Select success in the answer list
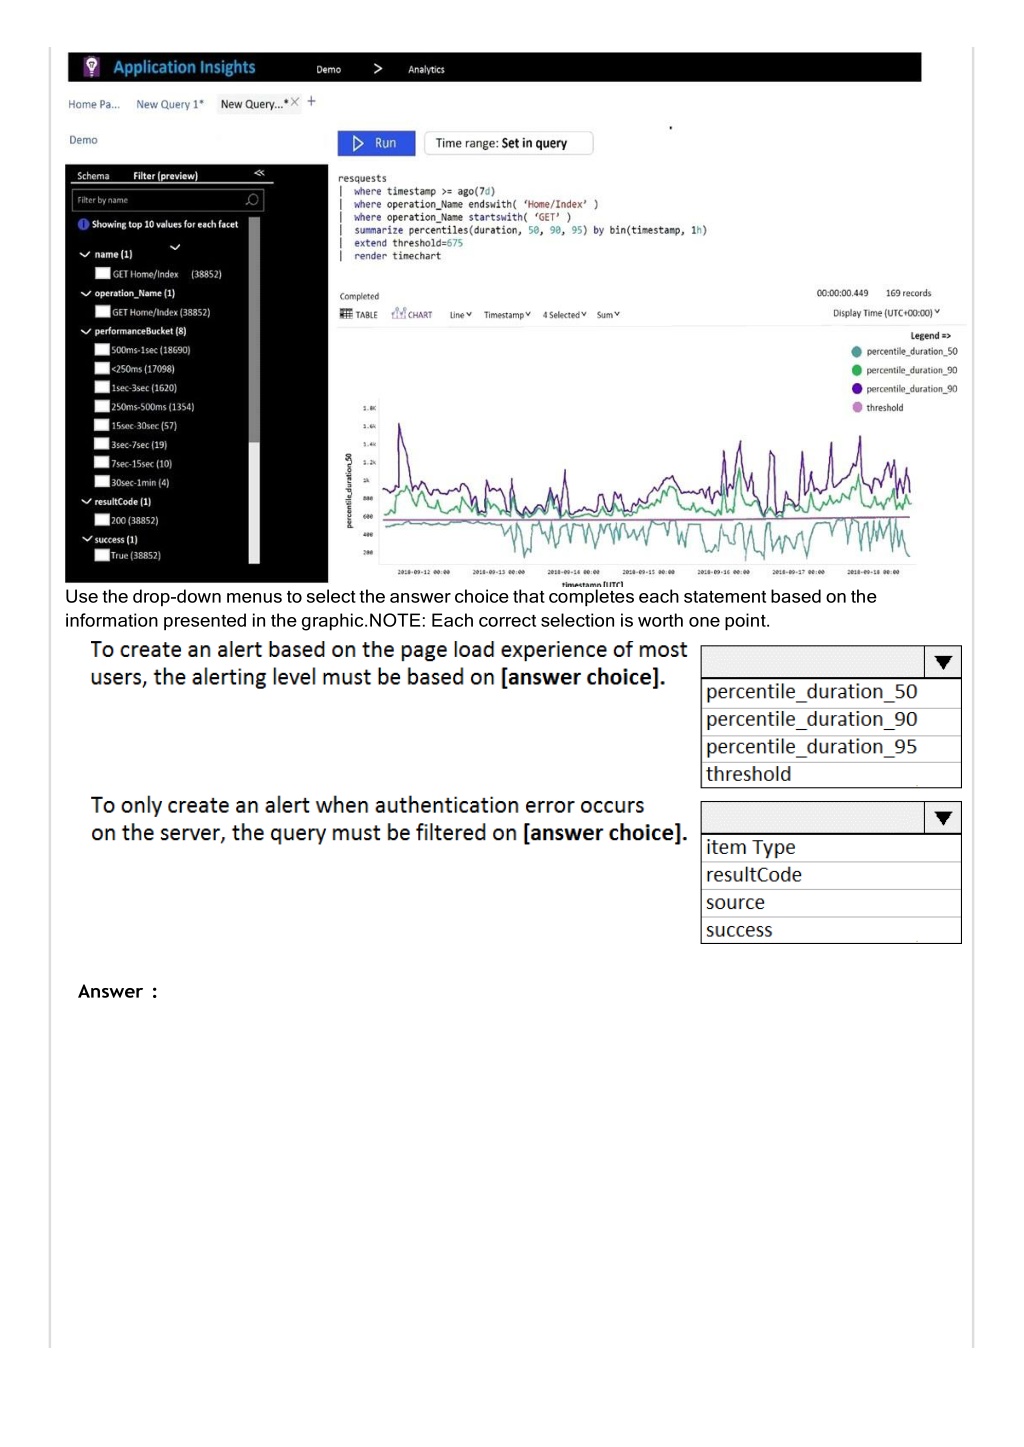This screenshot has width=1024, height=1447. tap(831, 930)
